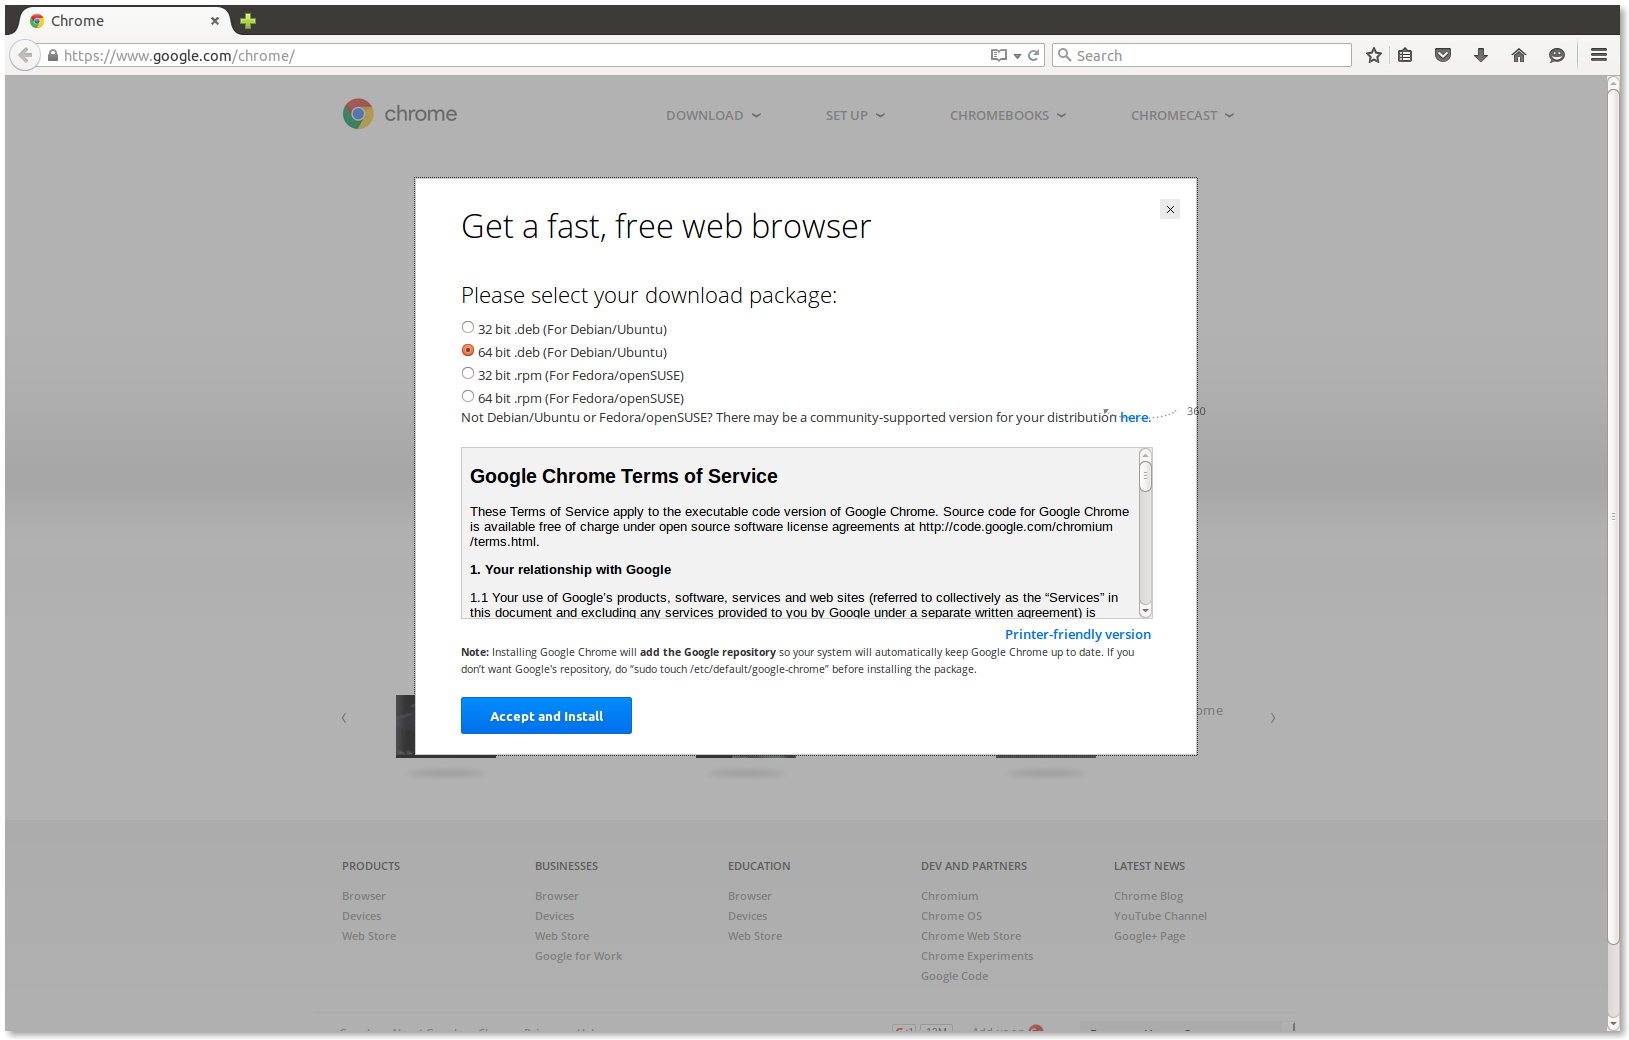
Task: View site security via the padlock icon
Action: 52,55
